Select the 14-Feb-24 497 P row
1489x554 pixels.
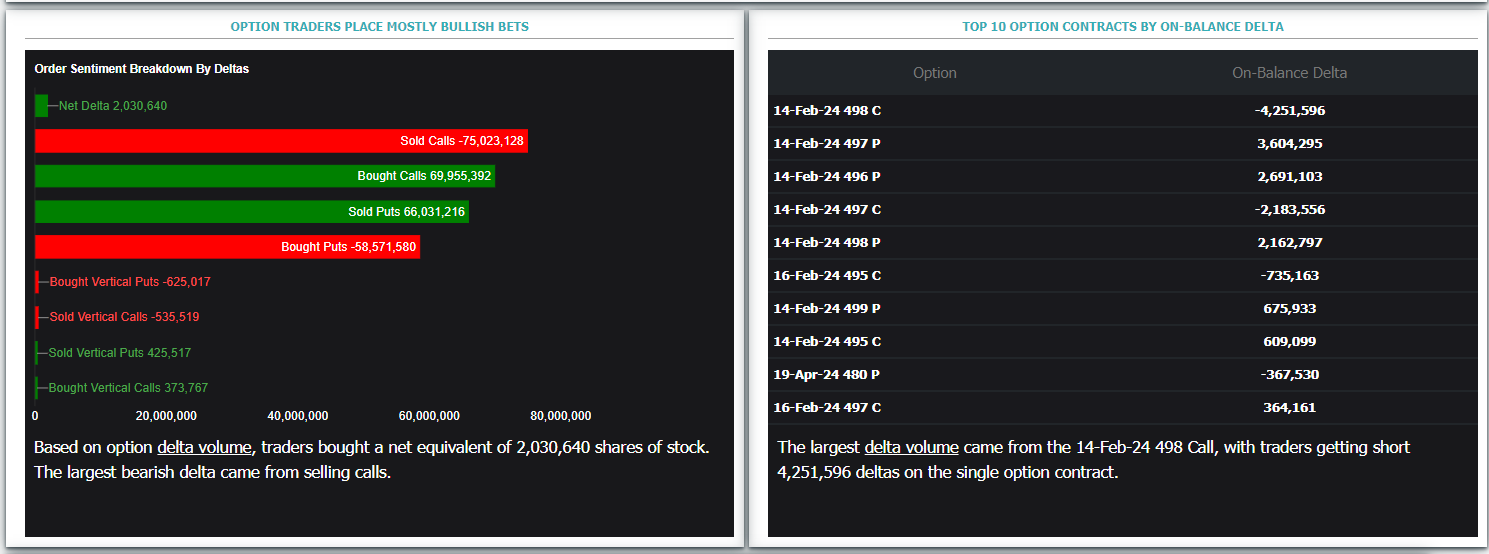[1123, 144]
